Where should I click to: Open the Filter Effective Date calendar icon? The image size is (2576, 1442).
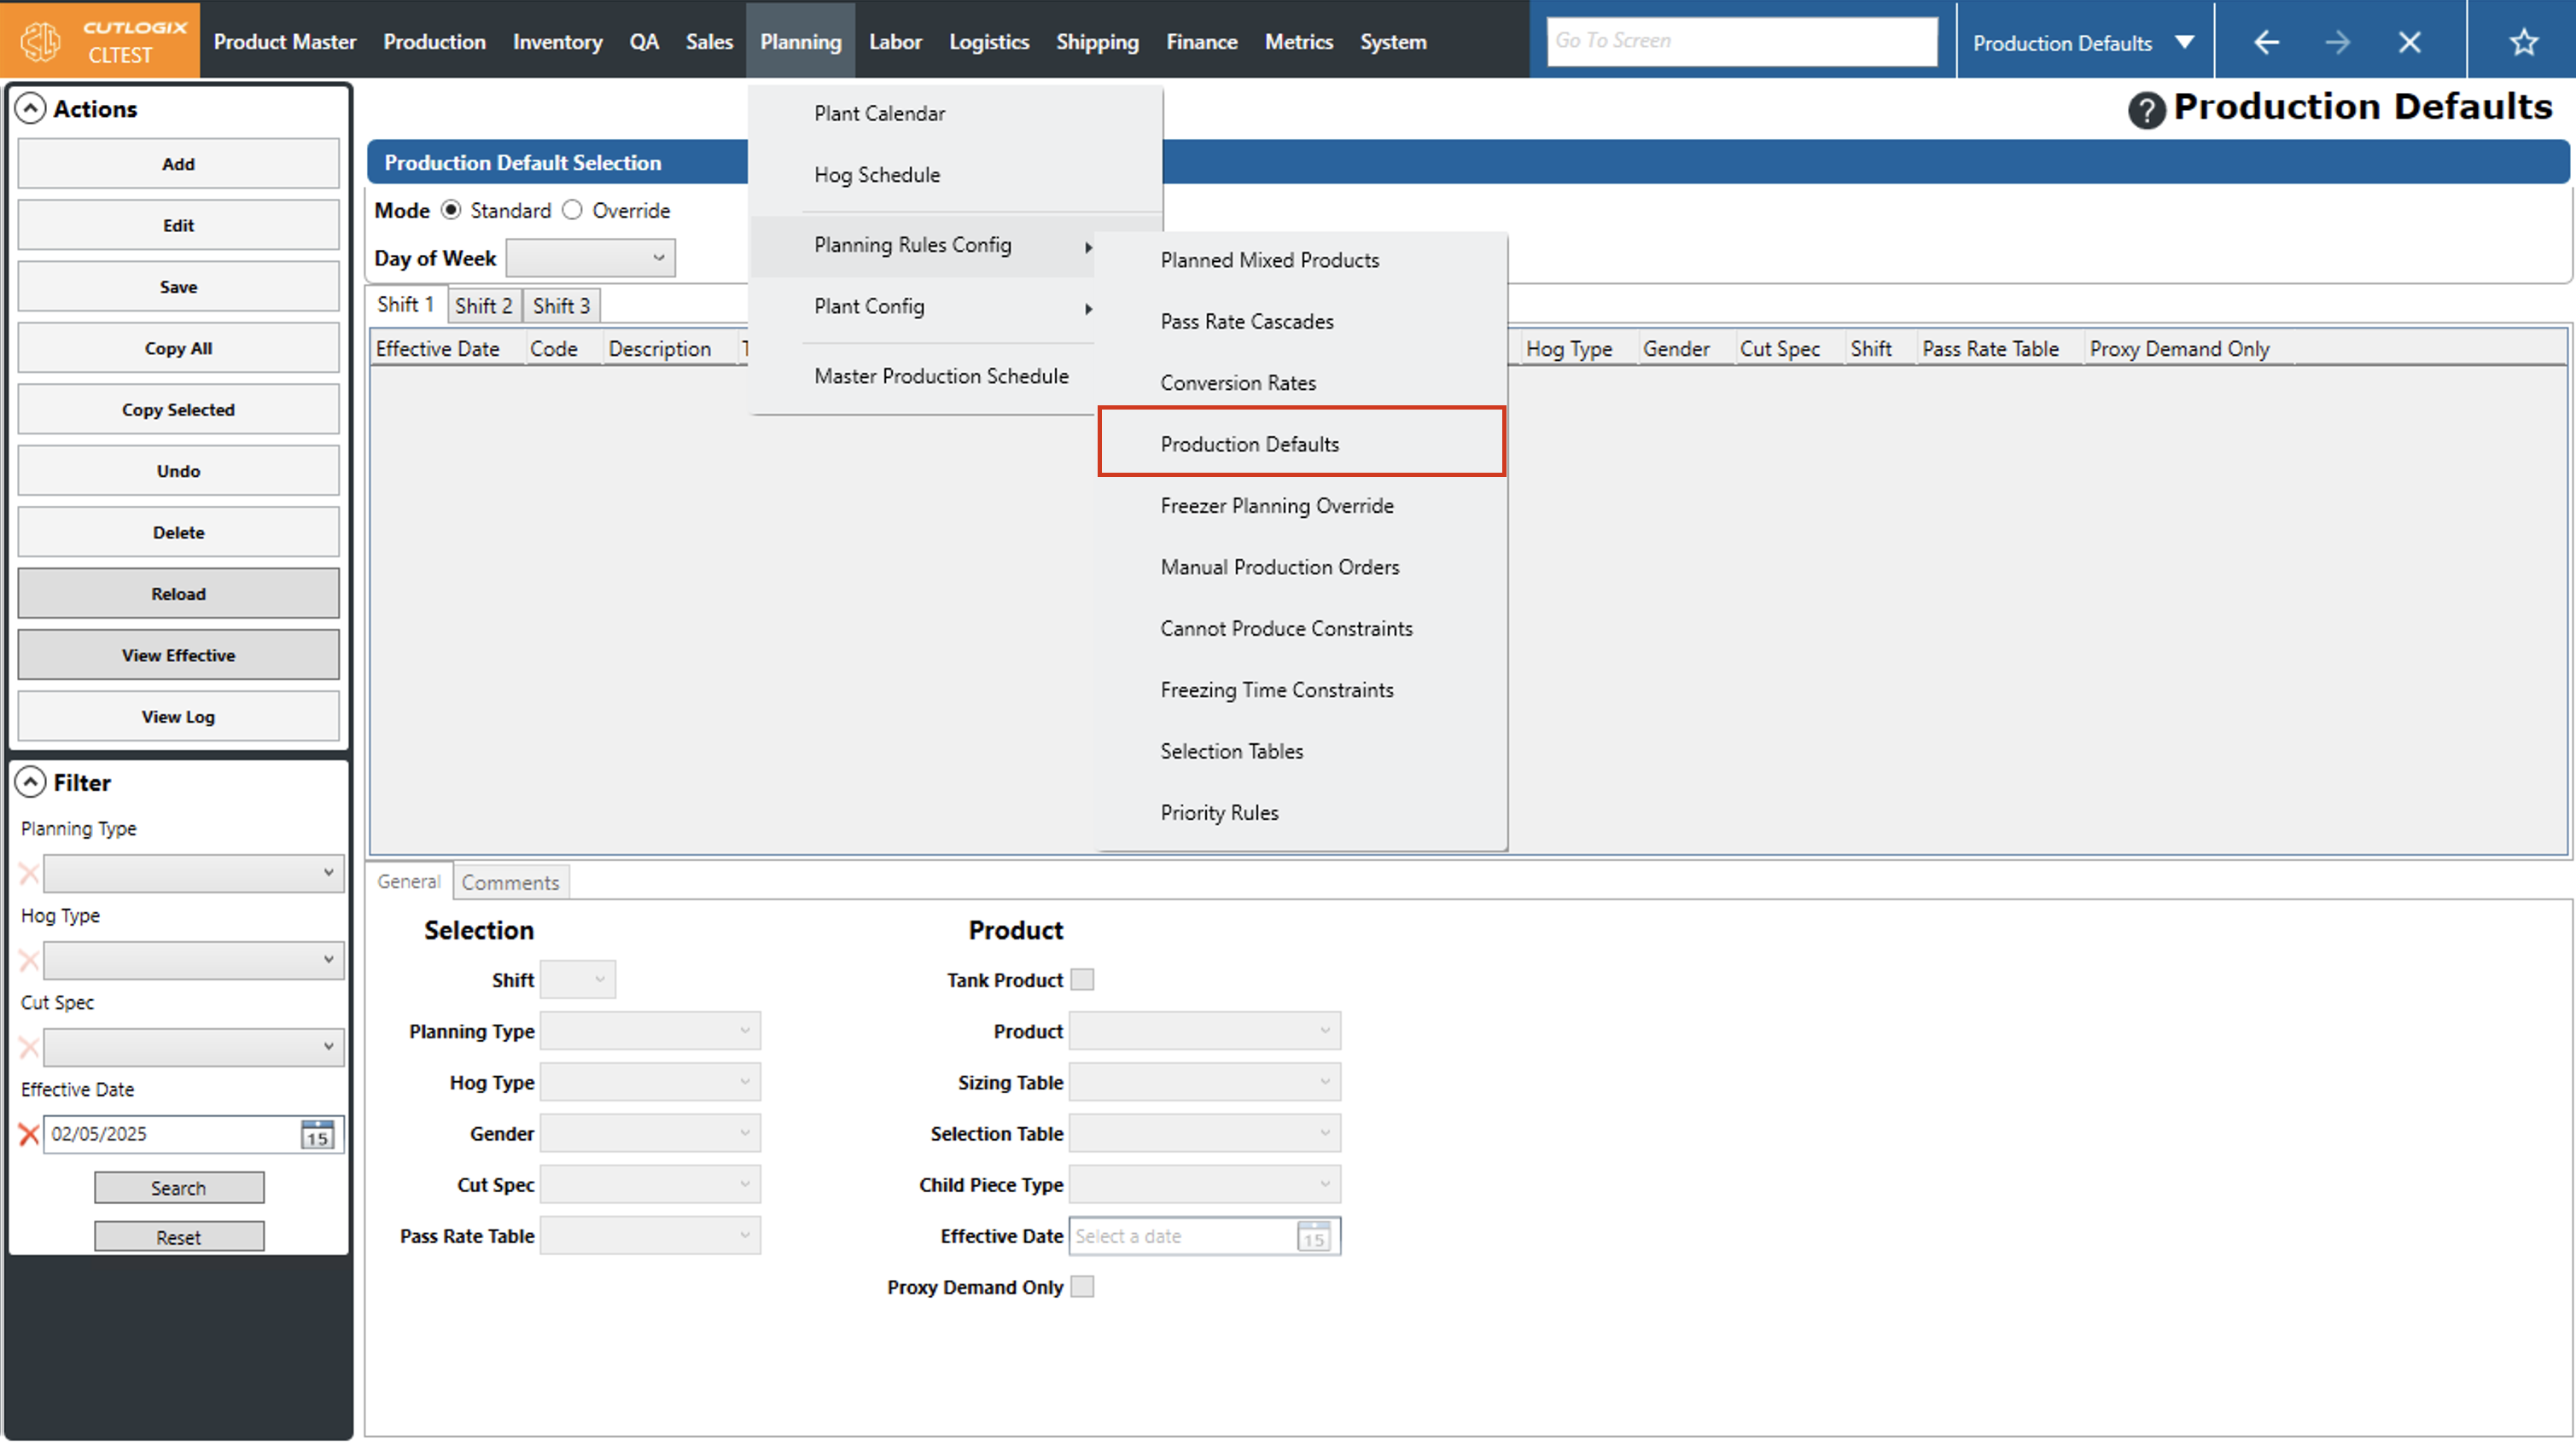(x=317, y=1134)
